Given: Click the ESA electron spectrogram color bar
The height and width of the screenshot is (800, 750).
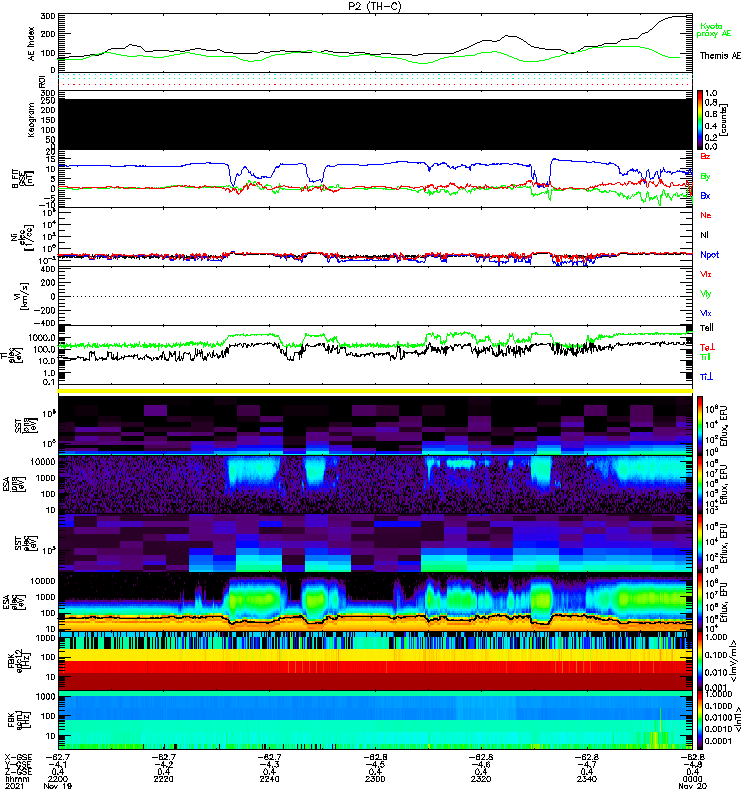Looking at the screenshot, I should [x=700, y=602].
